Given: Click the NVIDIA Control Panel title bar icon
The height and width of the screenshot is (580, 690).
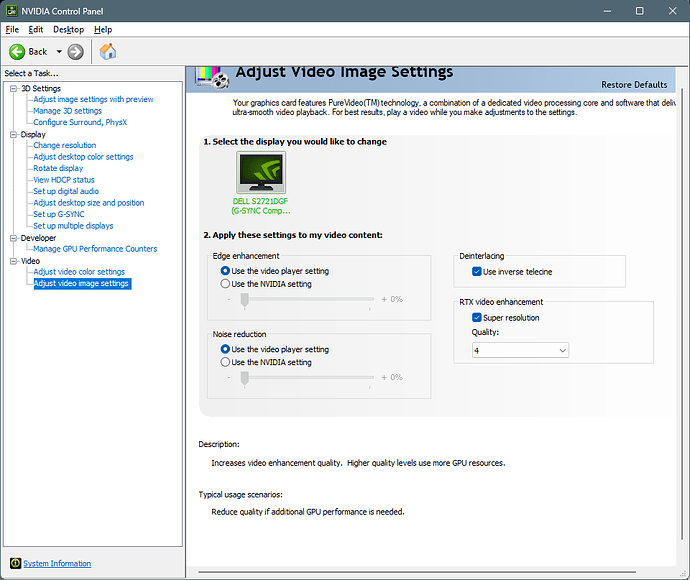Looking at the screenshot, I should click(x=11, y=11).
